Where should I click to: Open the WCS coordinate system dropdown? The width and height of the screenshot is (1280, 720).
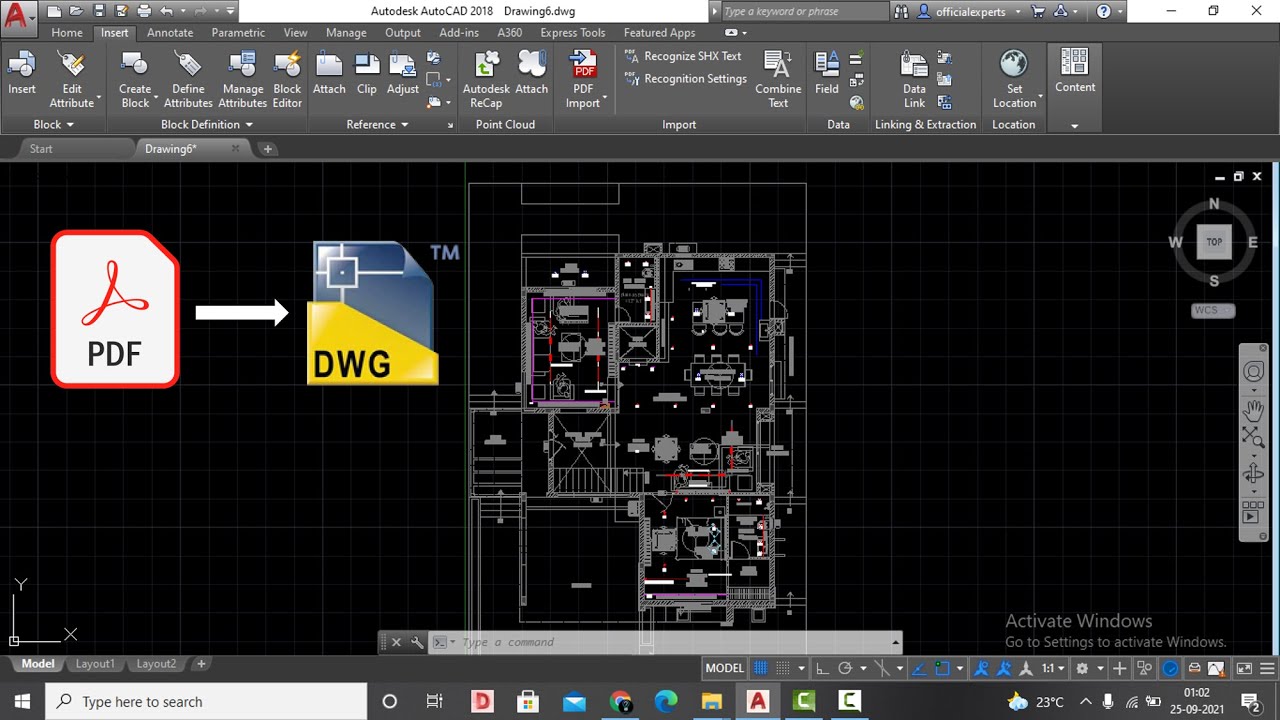1213,310
